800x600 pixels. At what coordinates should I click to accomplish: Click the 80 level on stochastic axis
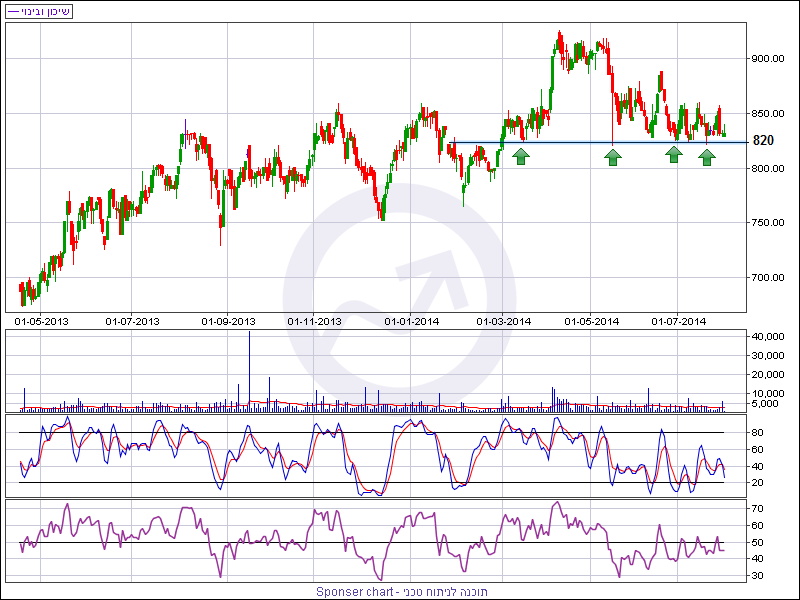coord(758,432)
